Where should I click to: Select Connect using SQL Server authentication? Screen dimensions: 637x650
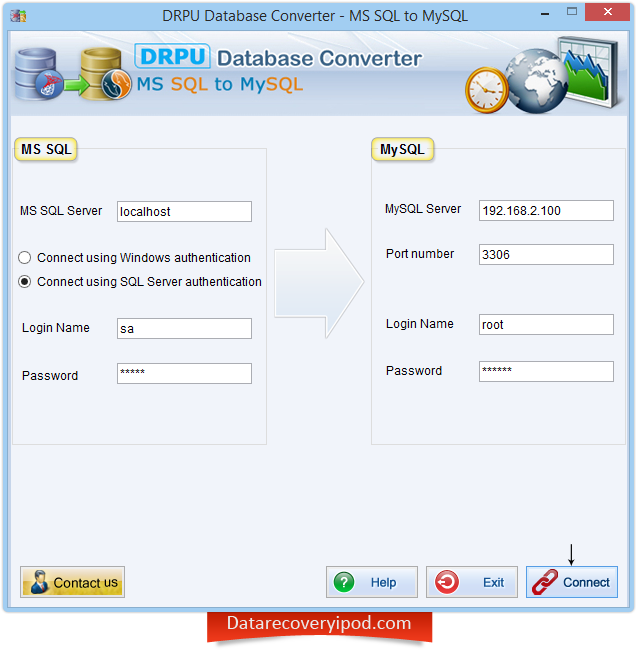(140, 281)
